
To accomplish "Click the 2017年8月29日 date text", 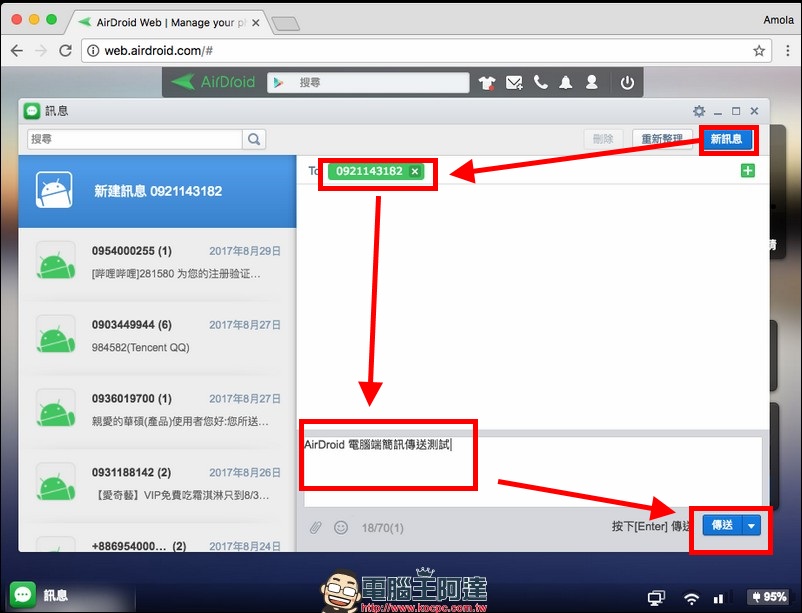I will click(245, 251).
